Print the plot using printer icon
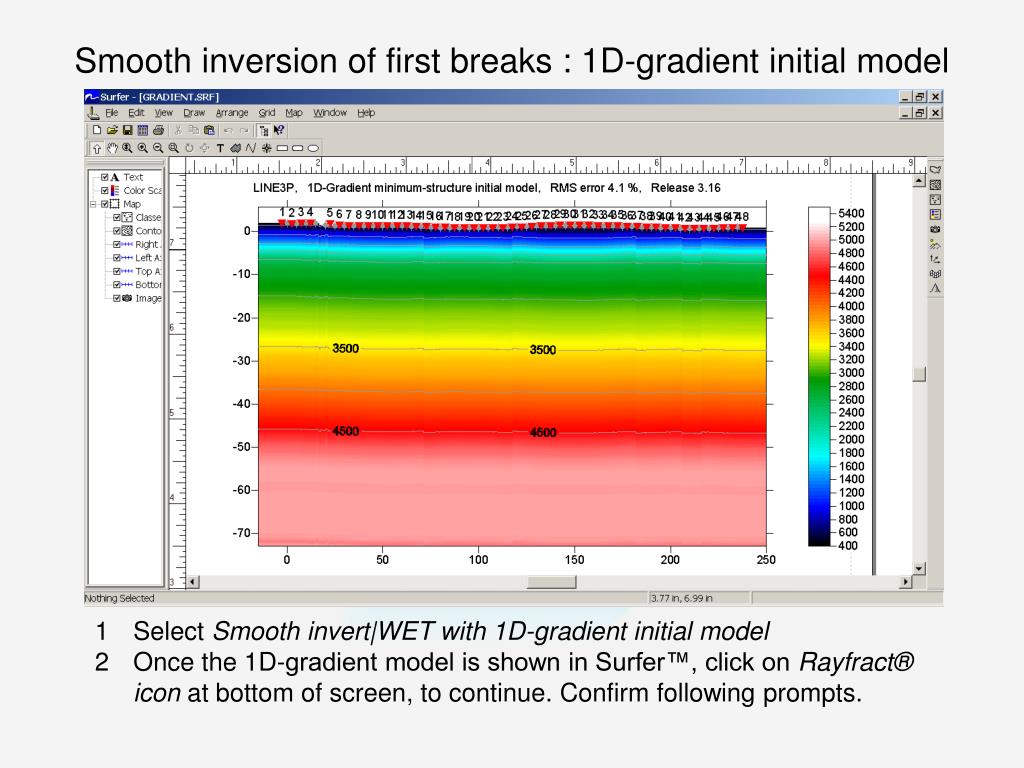The width and height of the screenshot is (1024, 768). (158, 130)
